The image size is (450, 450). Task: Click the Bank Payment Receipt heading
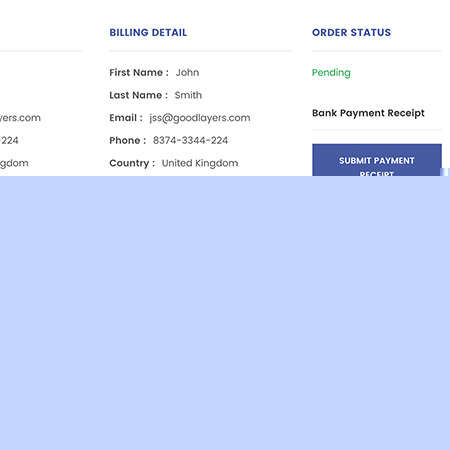tap(368, 113)
